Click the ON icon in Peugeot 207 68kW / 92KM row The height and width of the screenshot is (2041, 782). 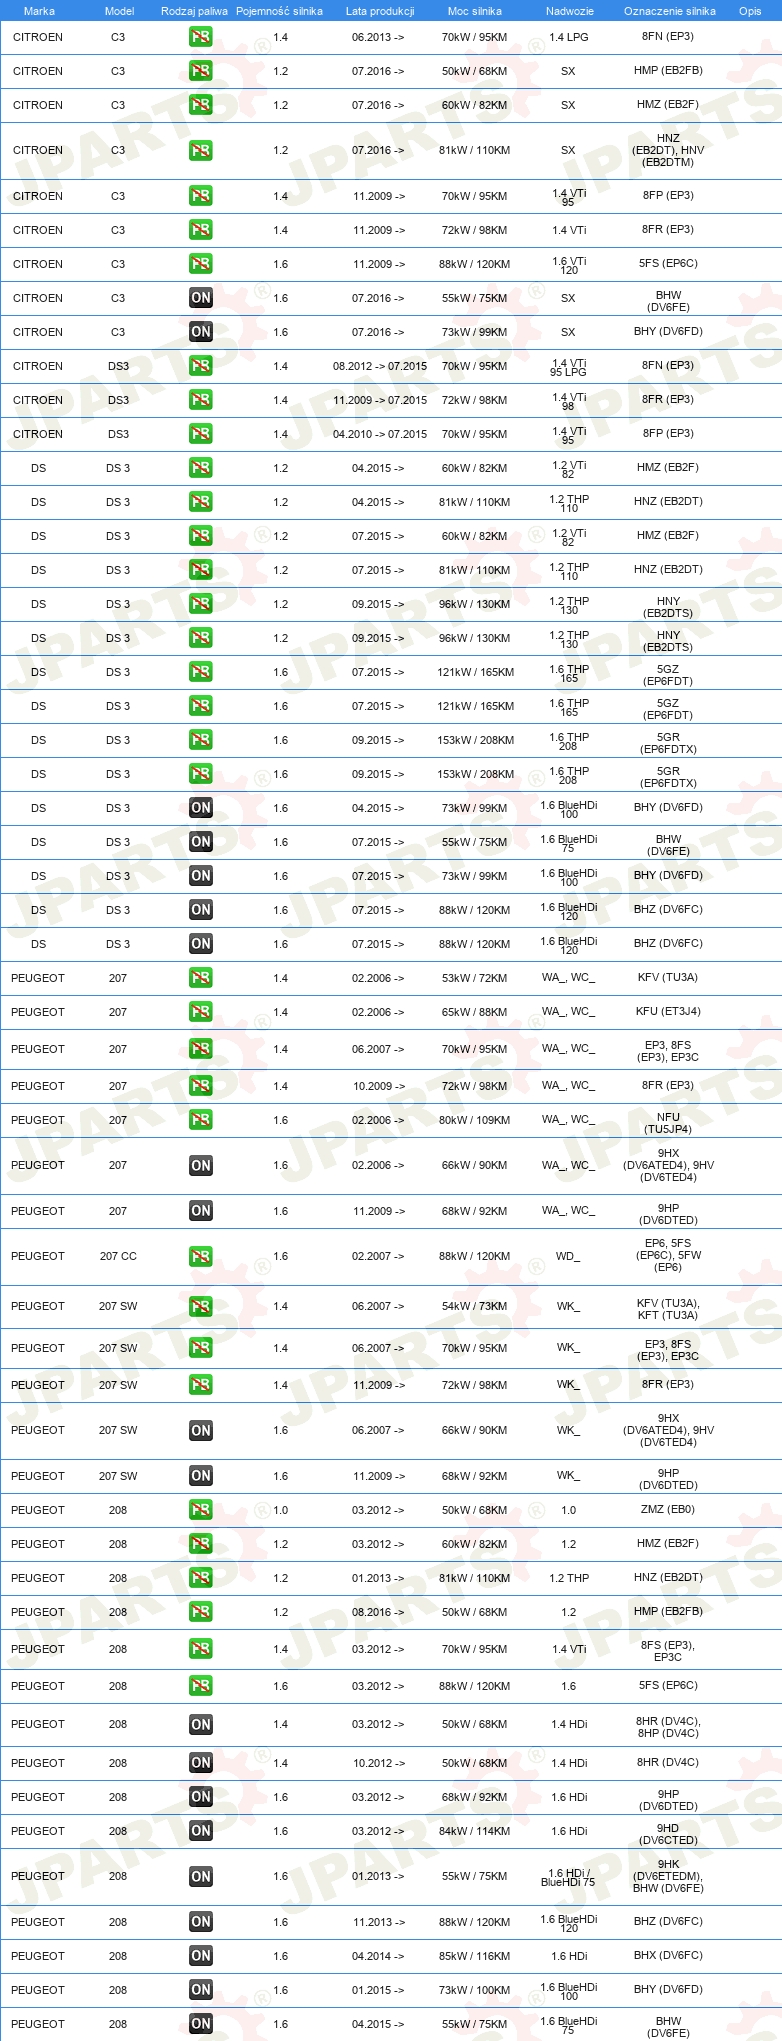200,1211
